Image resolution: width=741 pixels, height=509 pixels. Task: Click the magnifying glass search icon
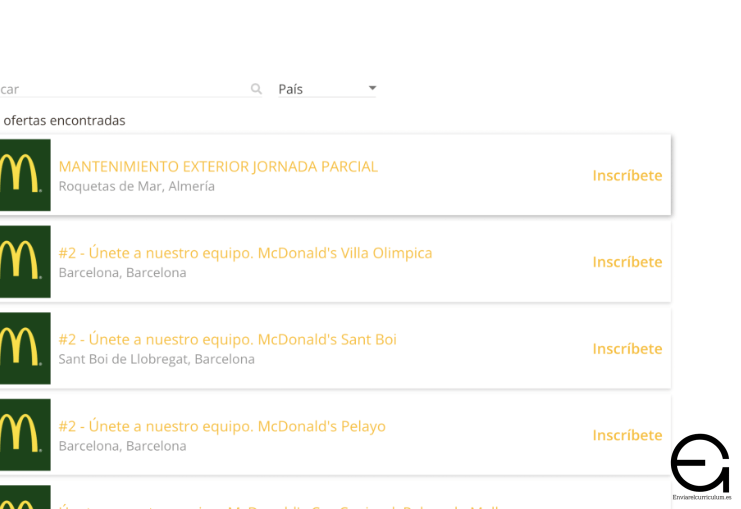pos(256,89)
